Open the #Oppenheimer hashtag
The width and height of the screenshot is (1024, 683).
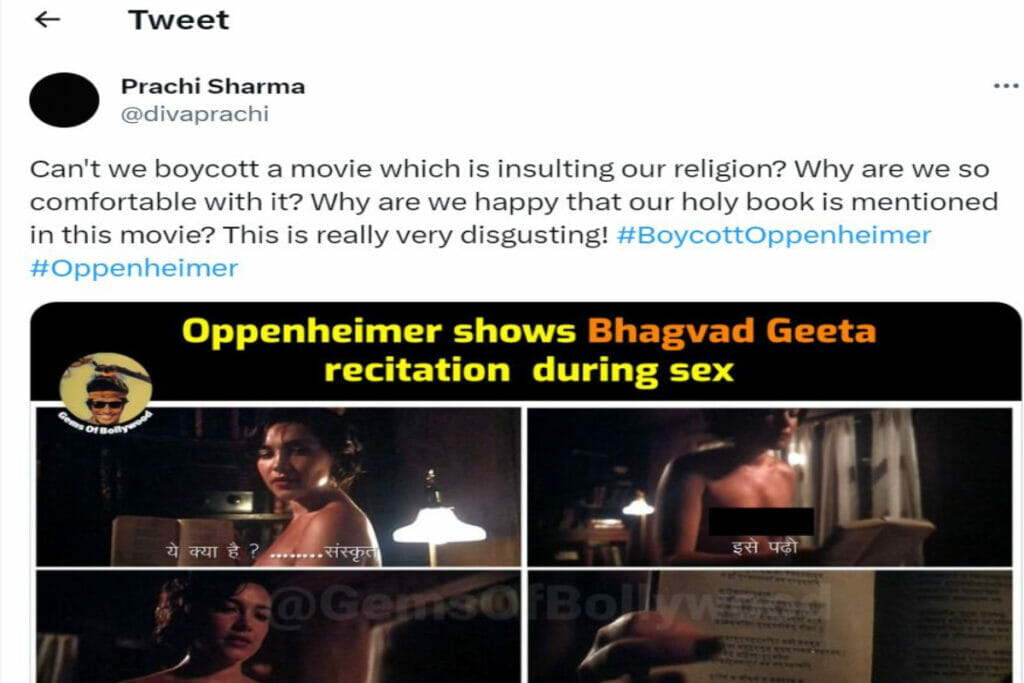point(134,268)
